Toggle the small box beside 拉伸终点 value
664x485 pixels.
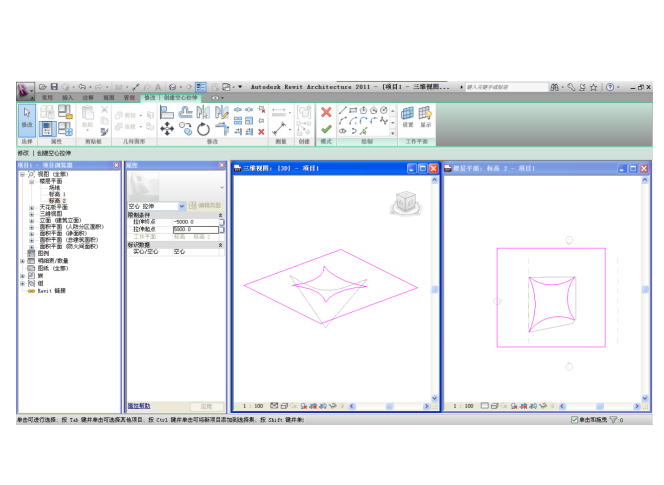point(221,221)
